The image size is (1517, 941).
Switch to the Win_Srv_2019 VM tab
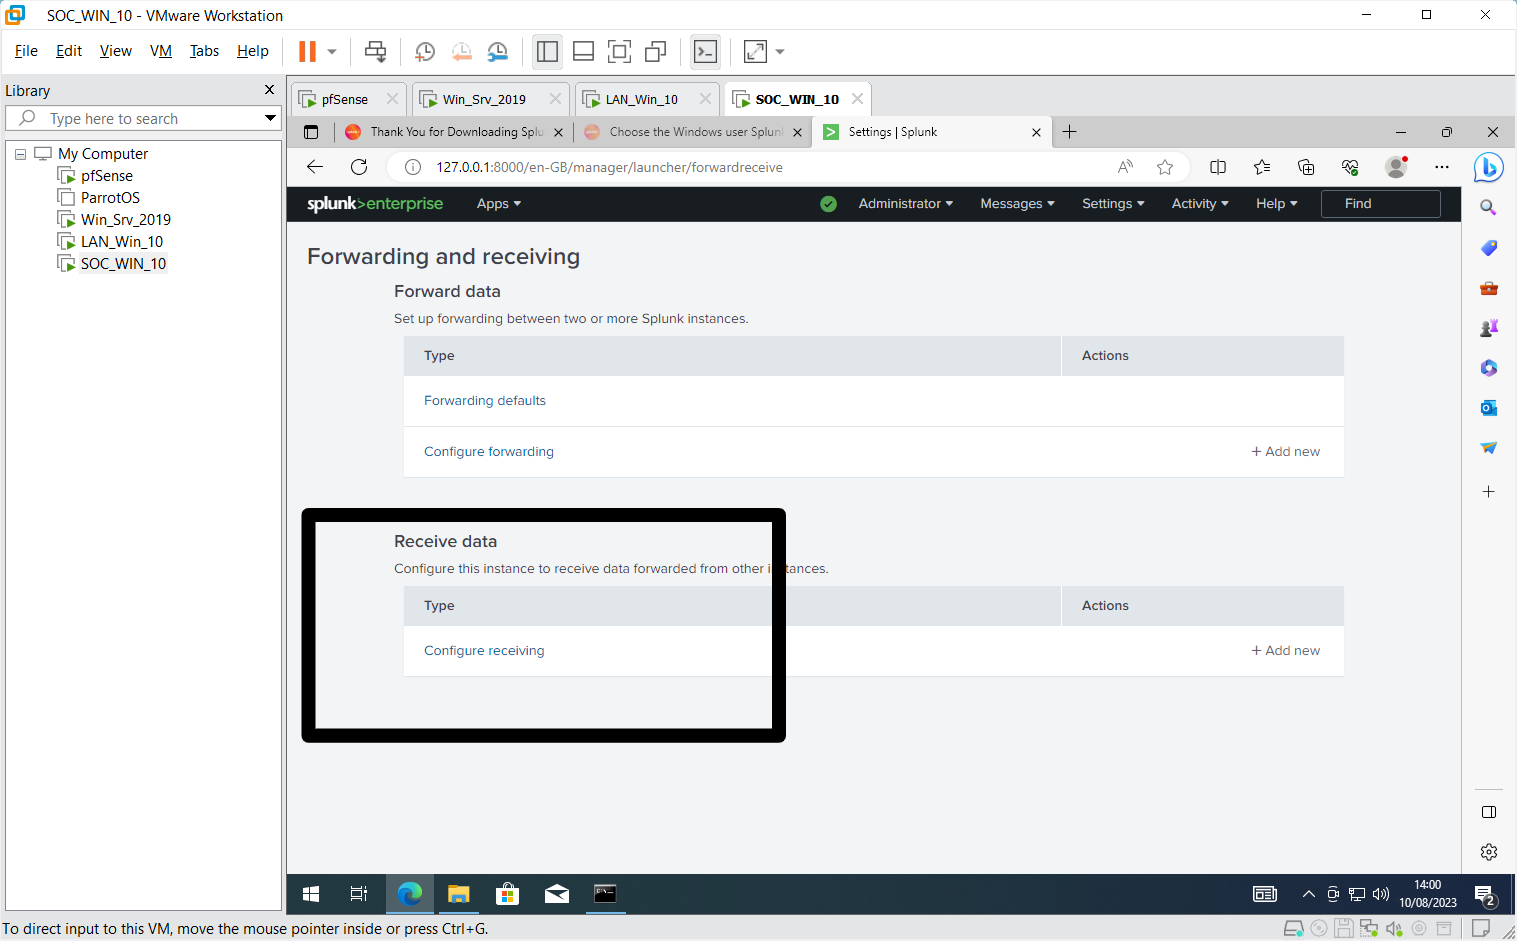tap(484, 99)
